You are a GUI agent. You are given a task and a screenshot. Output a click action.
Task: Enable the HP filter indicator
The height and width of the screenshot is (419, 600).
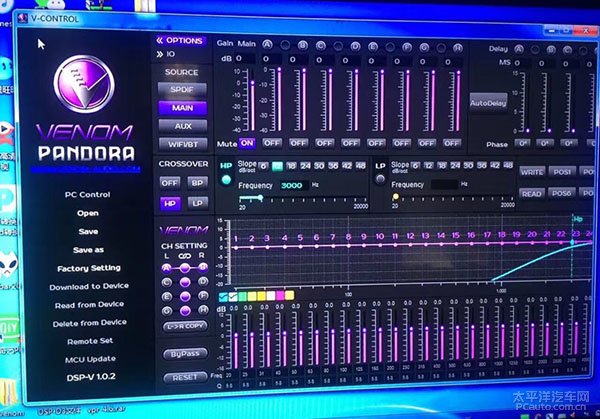226,179
